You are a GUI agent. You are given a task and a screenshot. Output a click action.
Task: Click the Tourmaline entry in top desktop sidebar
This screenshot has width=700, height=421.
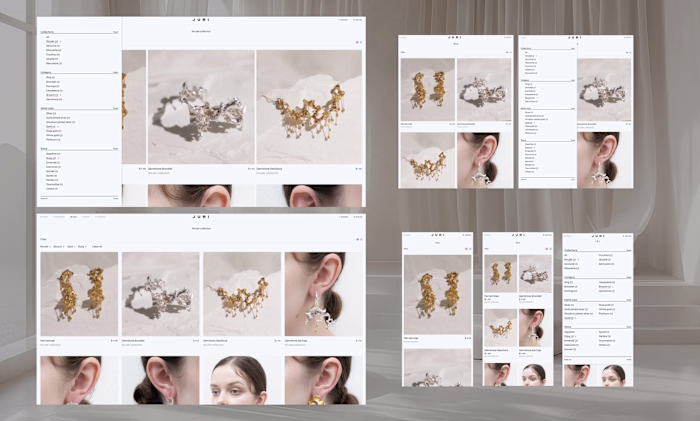click(54, 184)
